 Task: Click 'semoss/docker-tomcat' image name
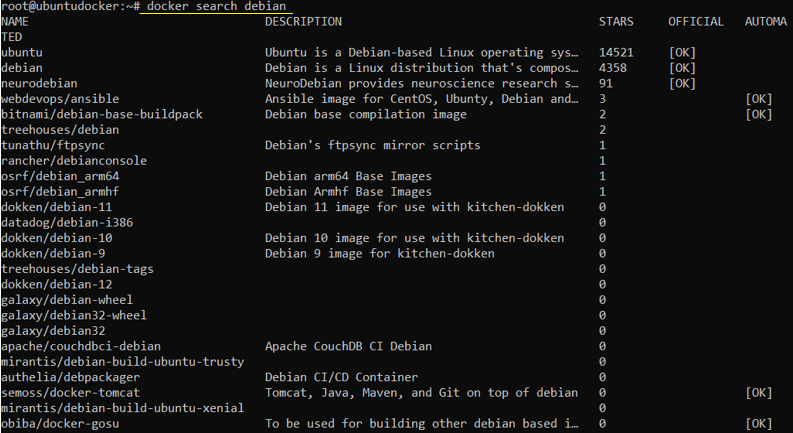[70, 393]
